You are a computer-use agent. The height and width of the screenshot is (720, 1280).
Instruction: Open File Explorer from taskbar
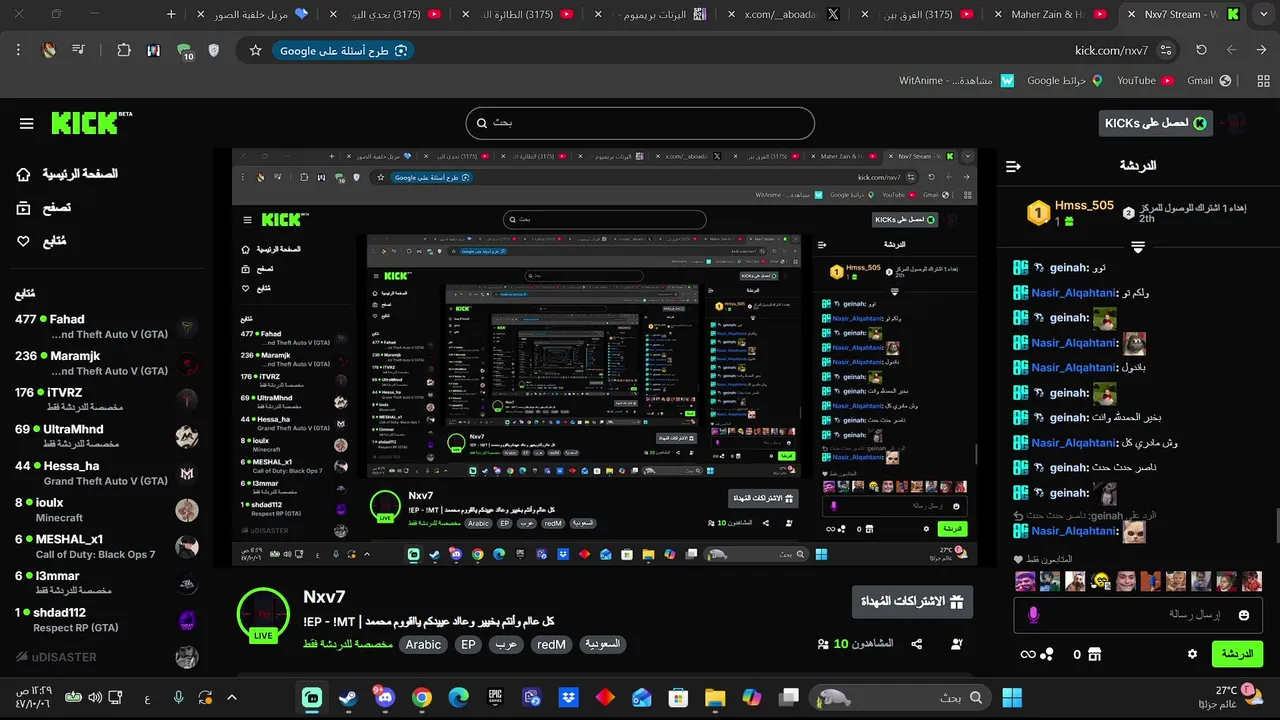click(714, 697)
